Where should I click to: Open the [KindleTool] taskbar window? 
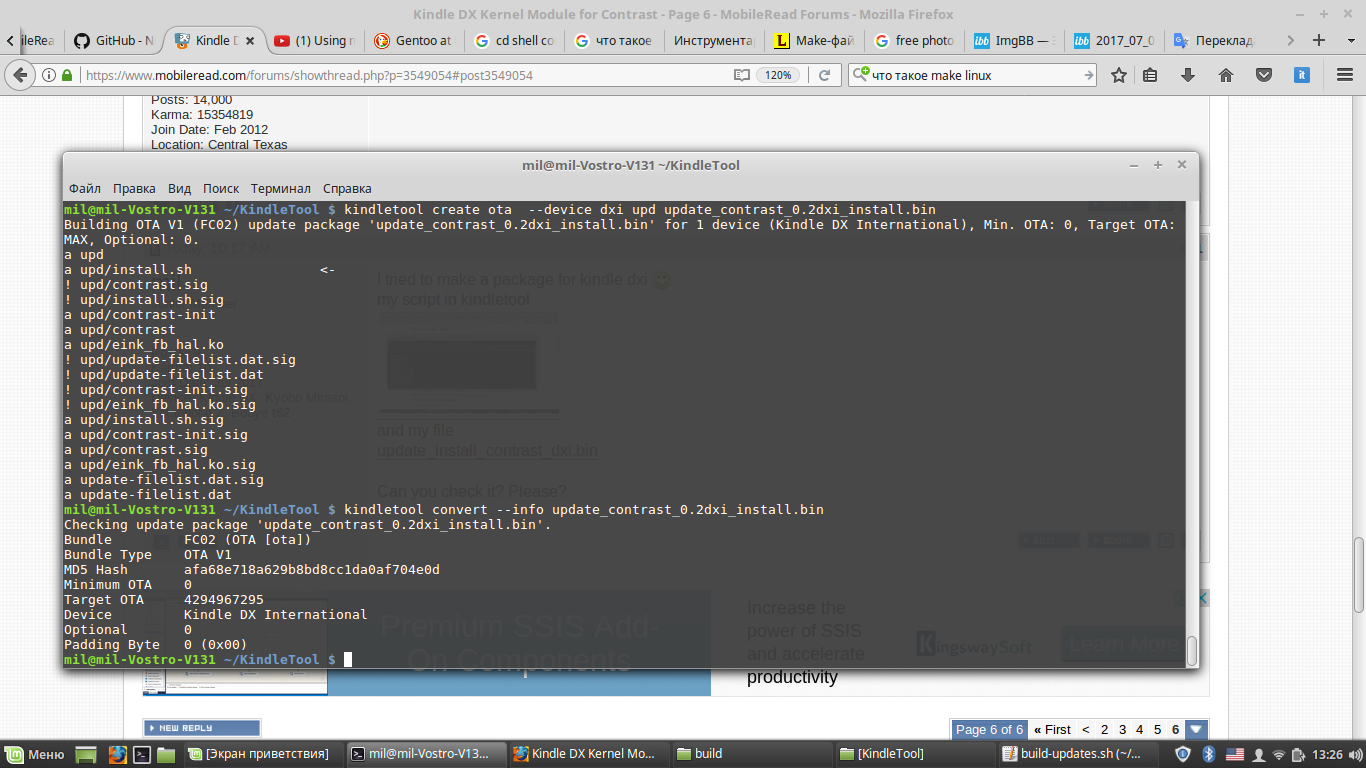pyautogui.click(x=912, y=754)
